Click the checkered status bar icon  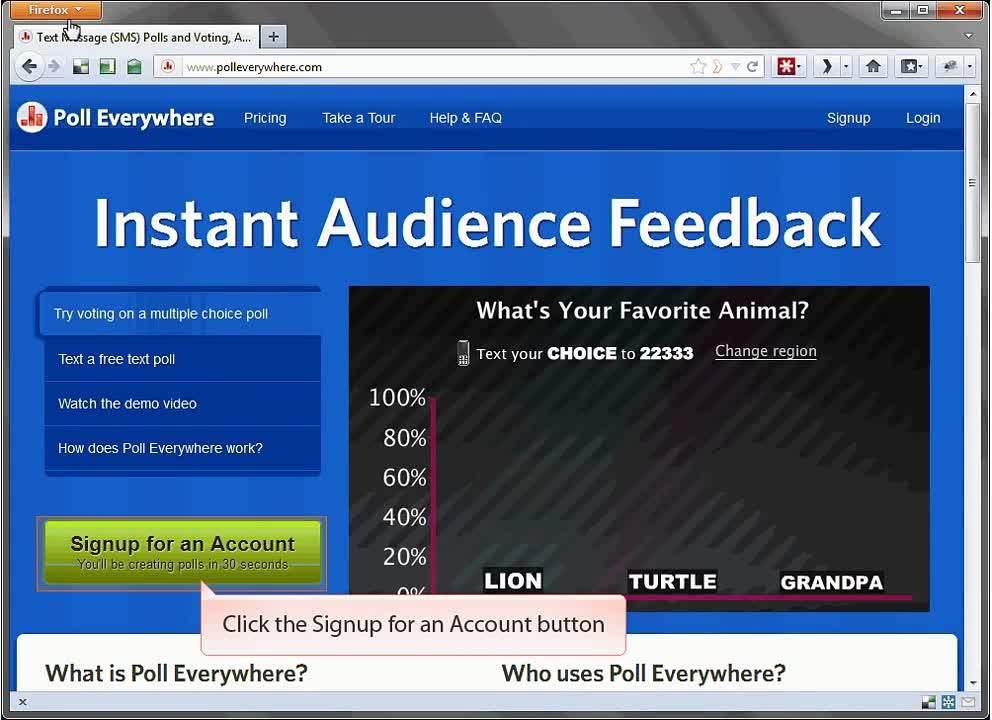pyautogui.click(x=929, y=702)
